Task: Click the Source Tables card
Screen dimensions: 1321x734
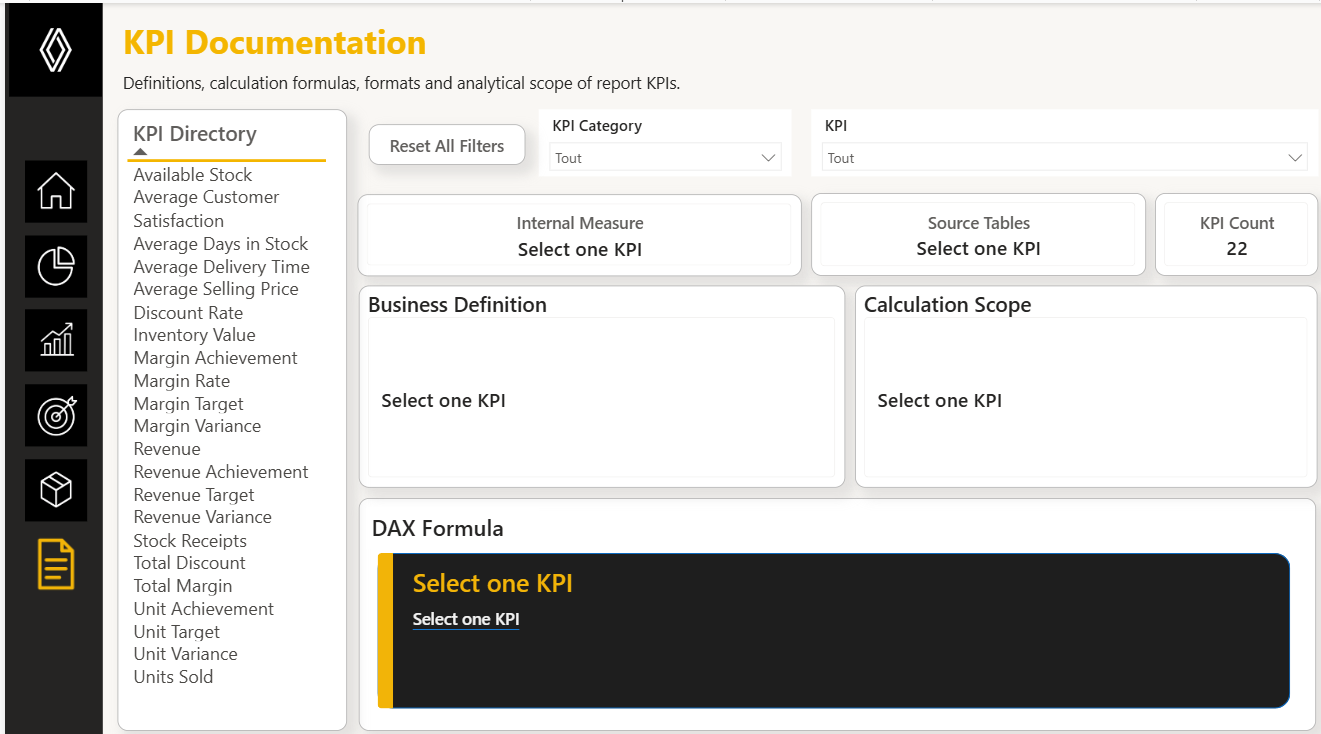Action: point(978,236)
